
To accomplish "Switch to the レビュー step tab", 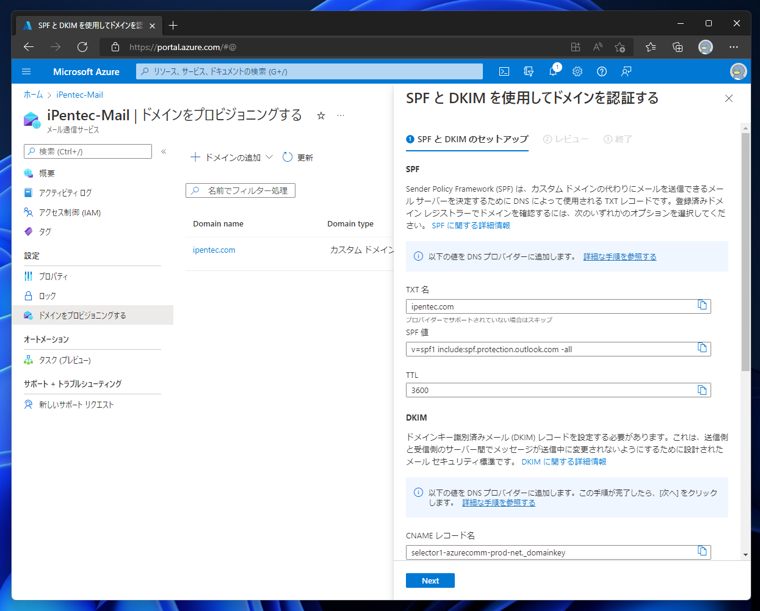I will (x=566, y=140).
